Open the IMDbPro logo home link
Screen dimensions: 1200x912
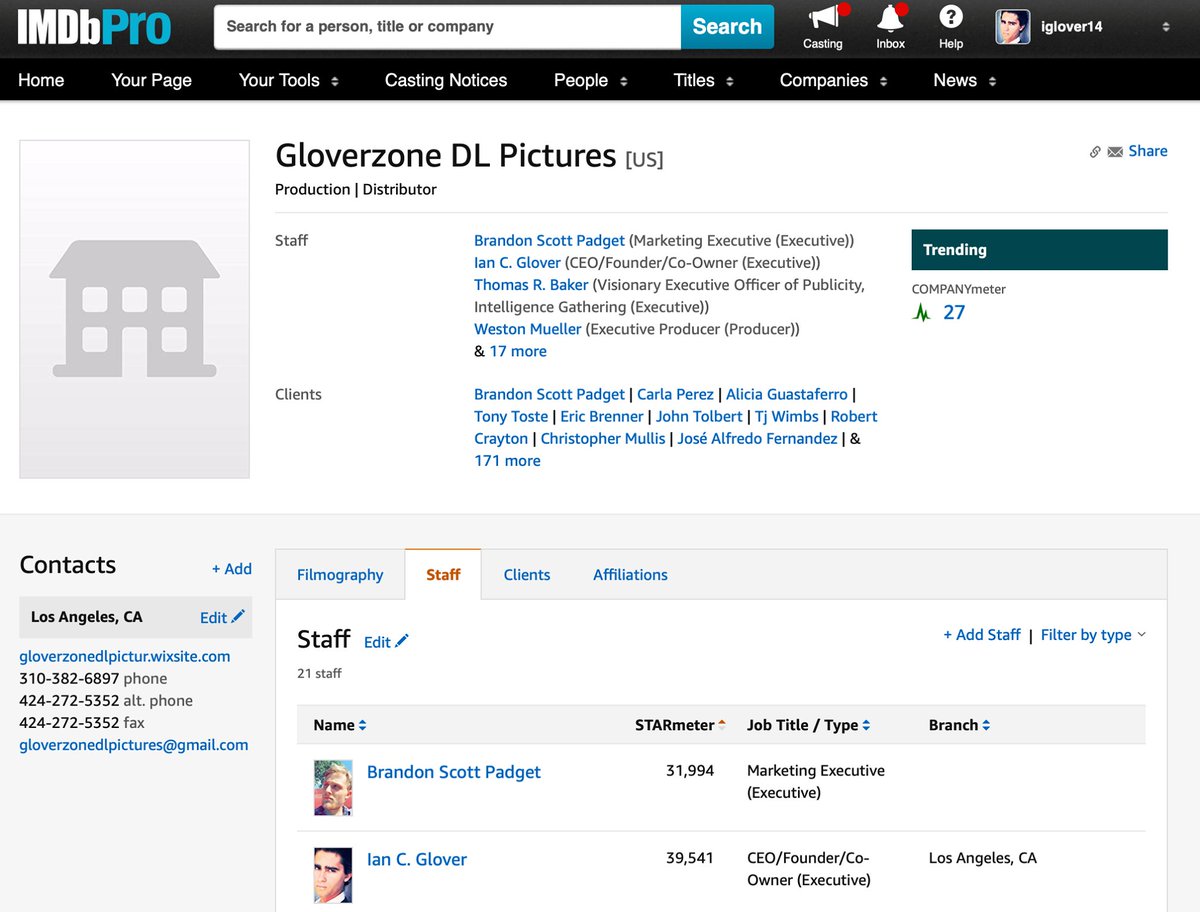pyautogui.click(x=94, y=27)
